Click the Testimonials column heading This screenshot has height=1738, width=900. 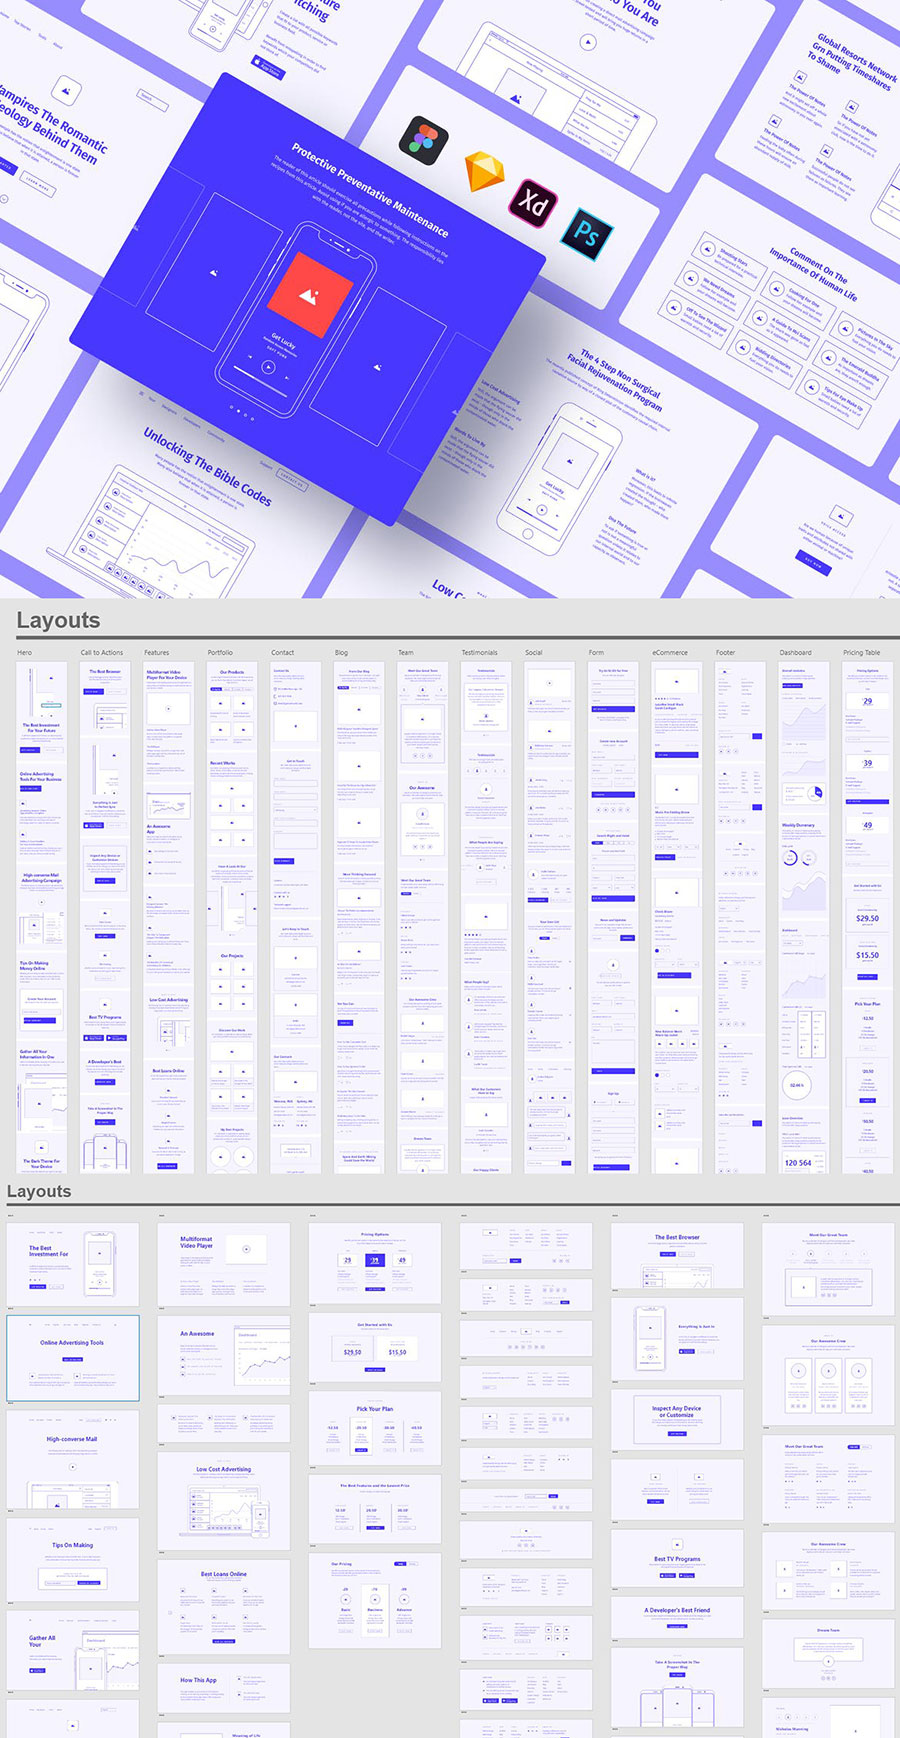point(479,652)
